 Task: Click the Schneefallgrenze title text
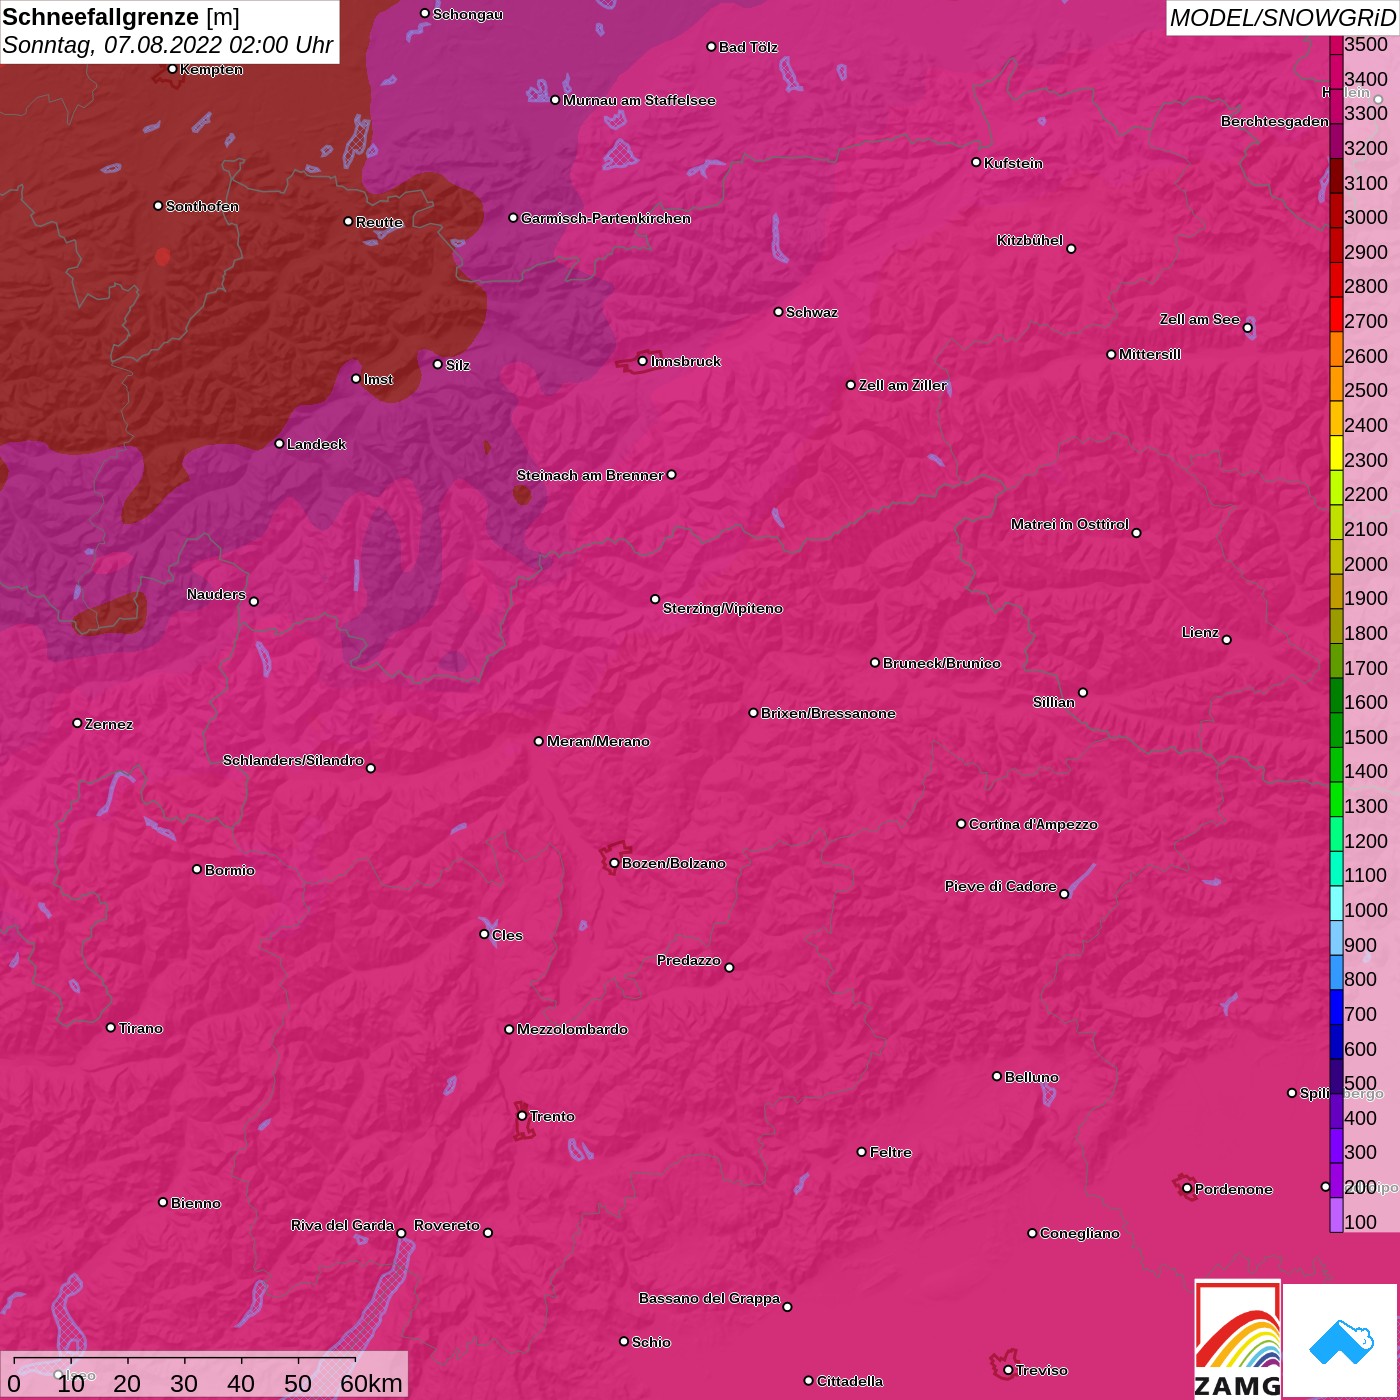pos(101,17)
